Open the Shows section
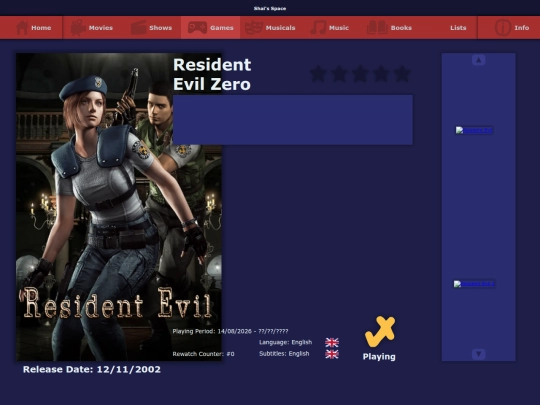 [151, 28]
